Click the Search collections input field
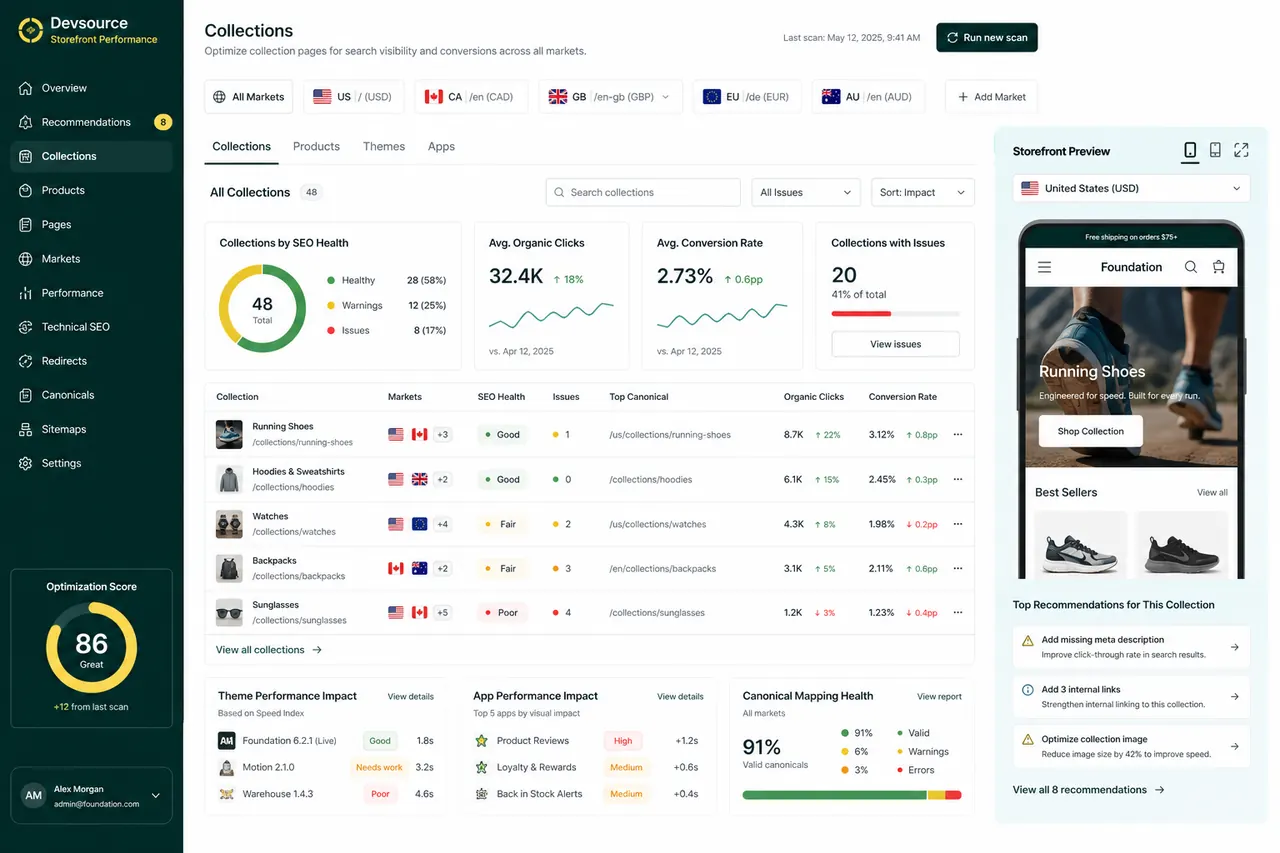 [x=643, y=192]
